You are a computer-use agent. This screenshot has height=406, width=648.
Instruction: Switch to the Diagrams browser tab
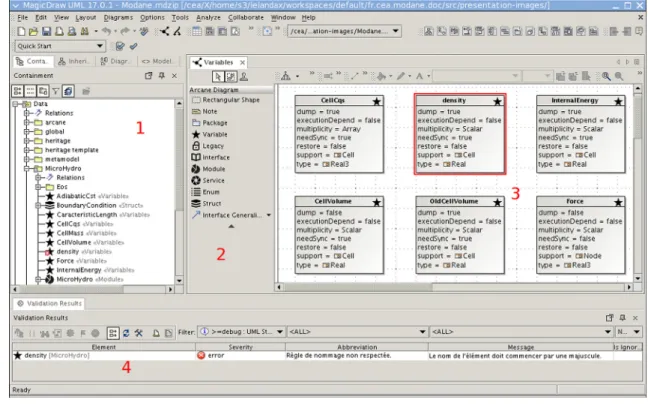[115, 61]
